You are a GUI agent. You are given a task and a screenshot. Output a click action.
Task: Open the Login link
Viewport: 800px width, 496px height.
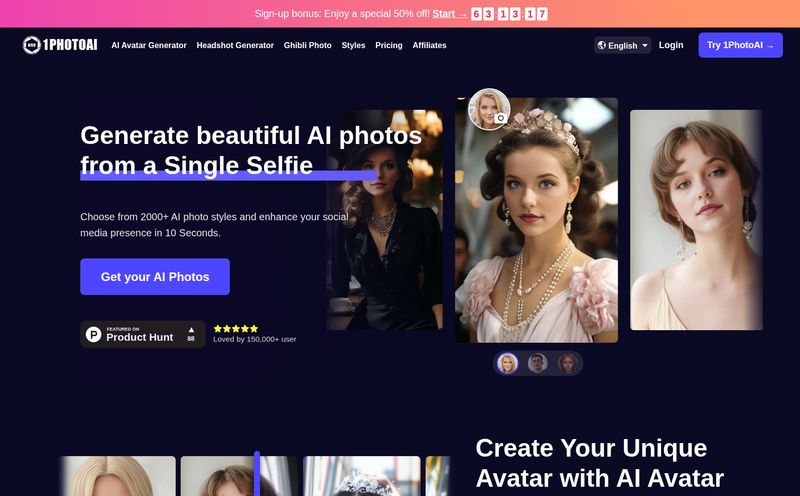tap(671, 45)
